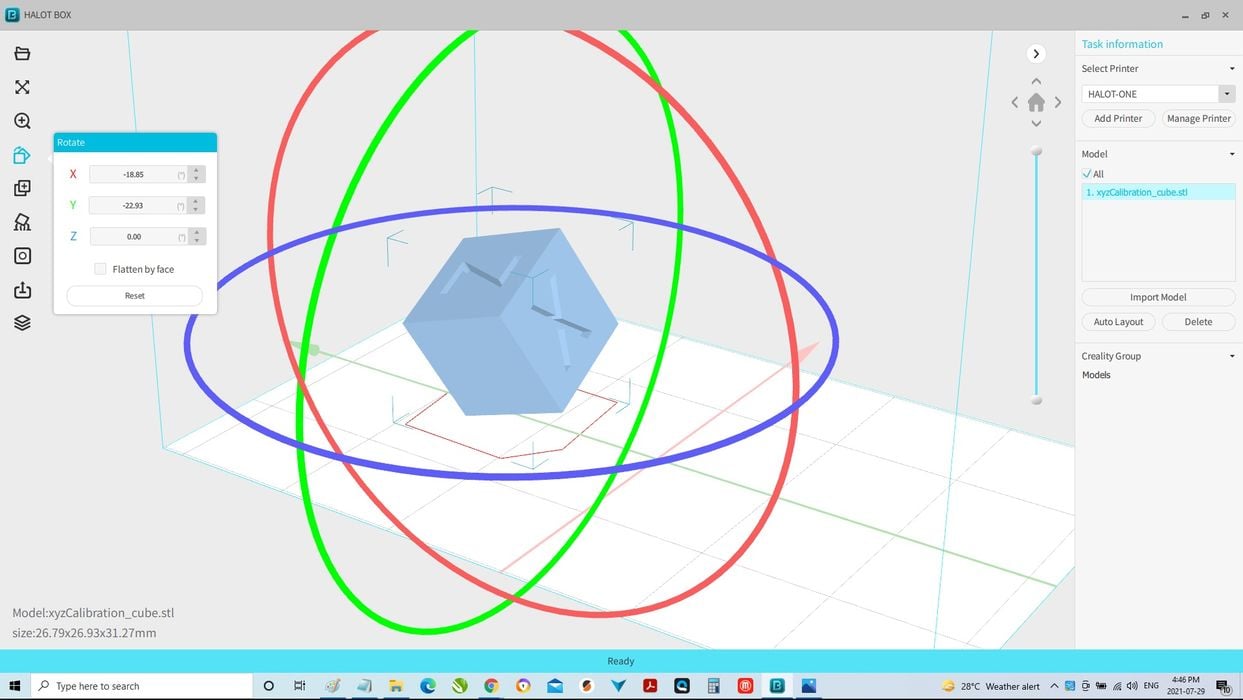Activate the Rotate tool
The width and height of the screenshot is (1243, 700).
[22, 154]
